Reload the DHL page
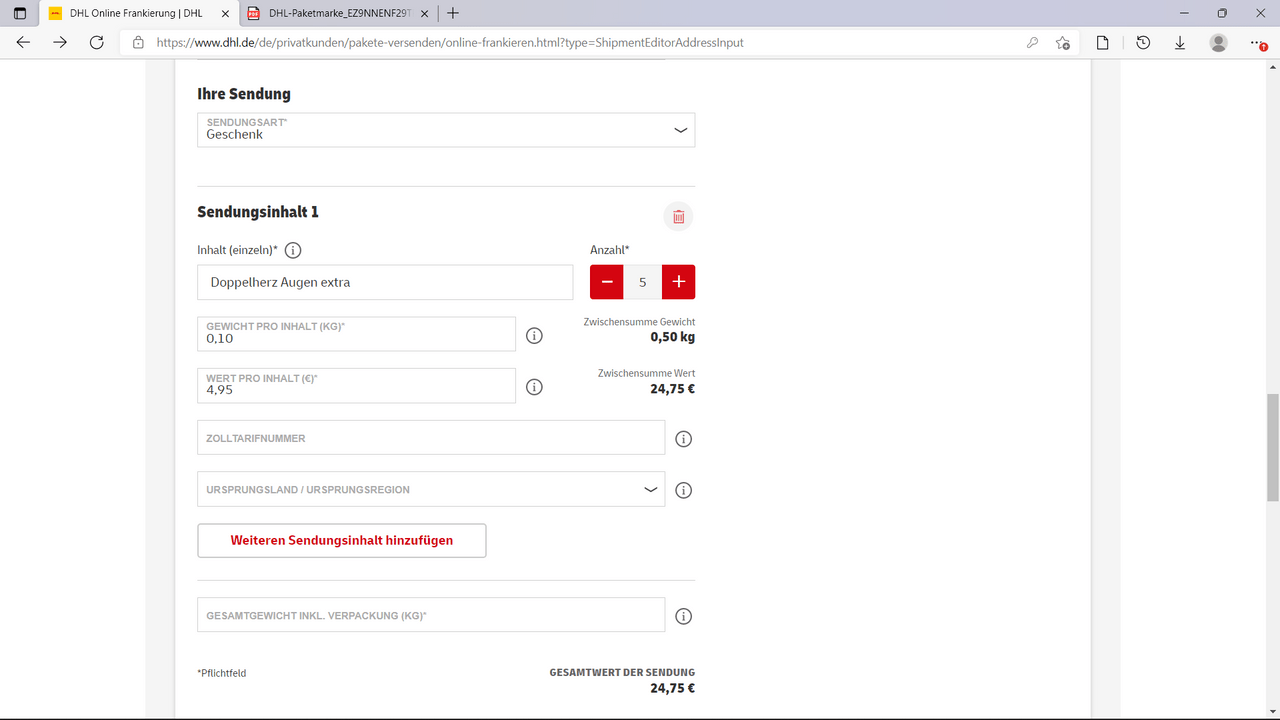 pos(96,43)
